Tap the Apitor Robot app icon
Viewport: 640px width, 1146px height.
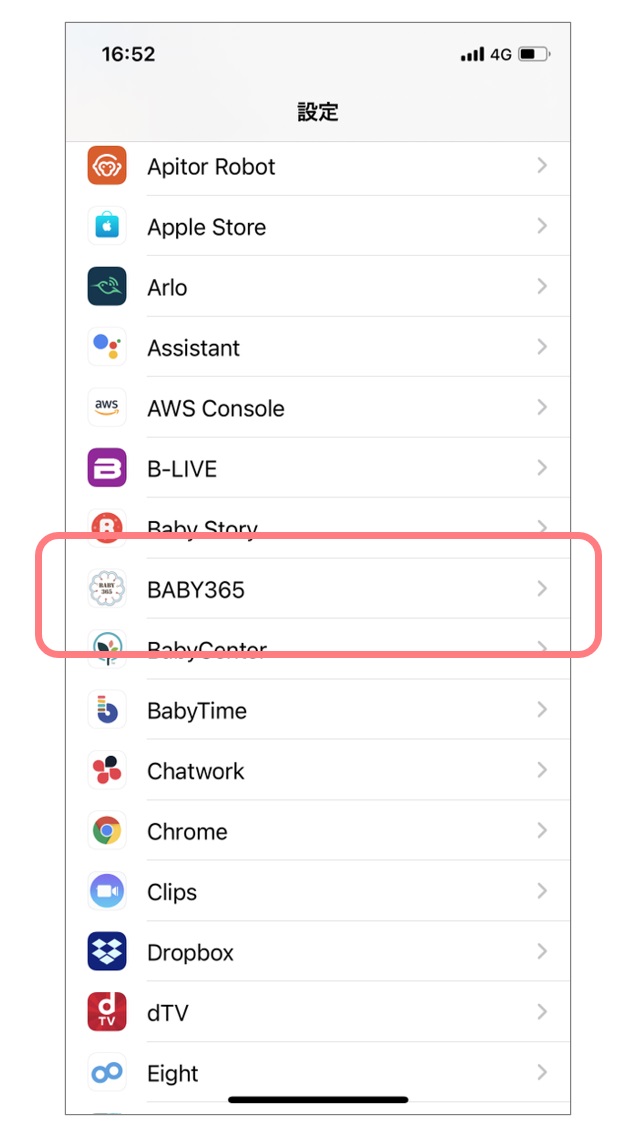point(107,166)
